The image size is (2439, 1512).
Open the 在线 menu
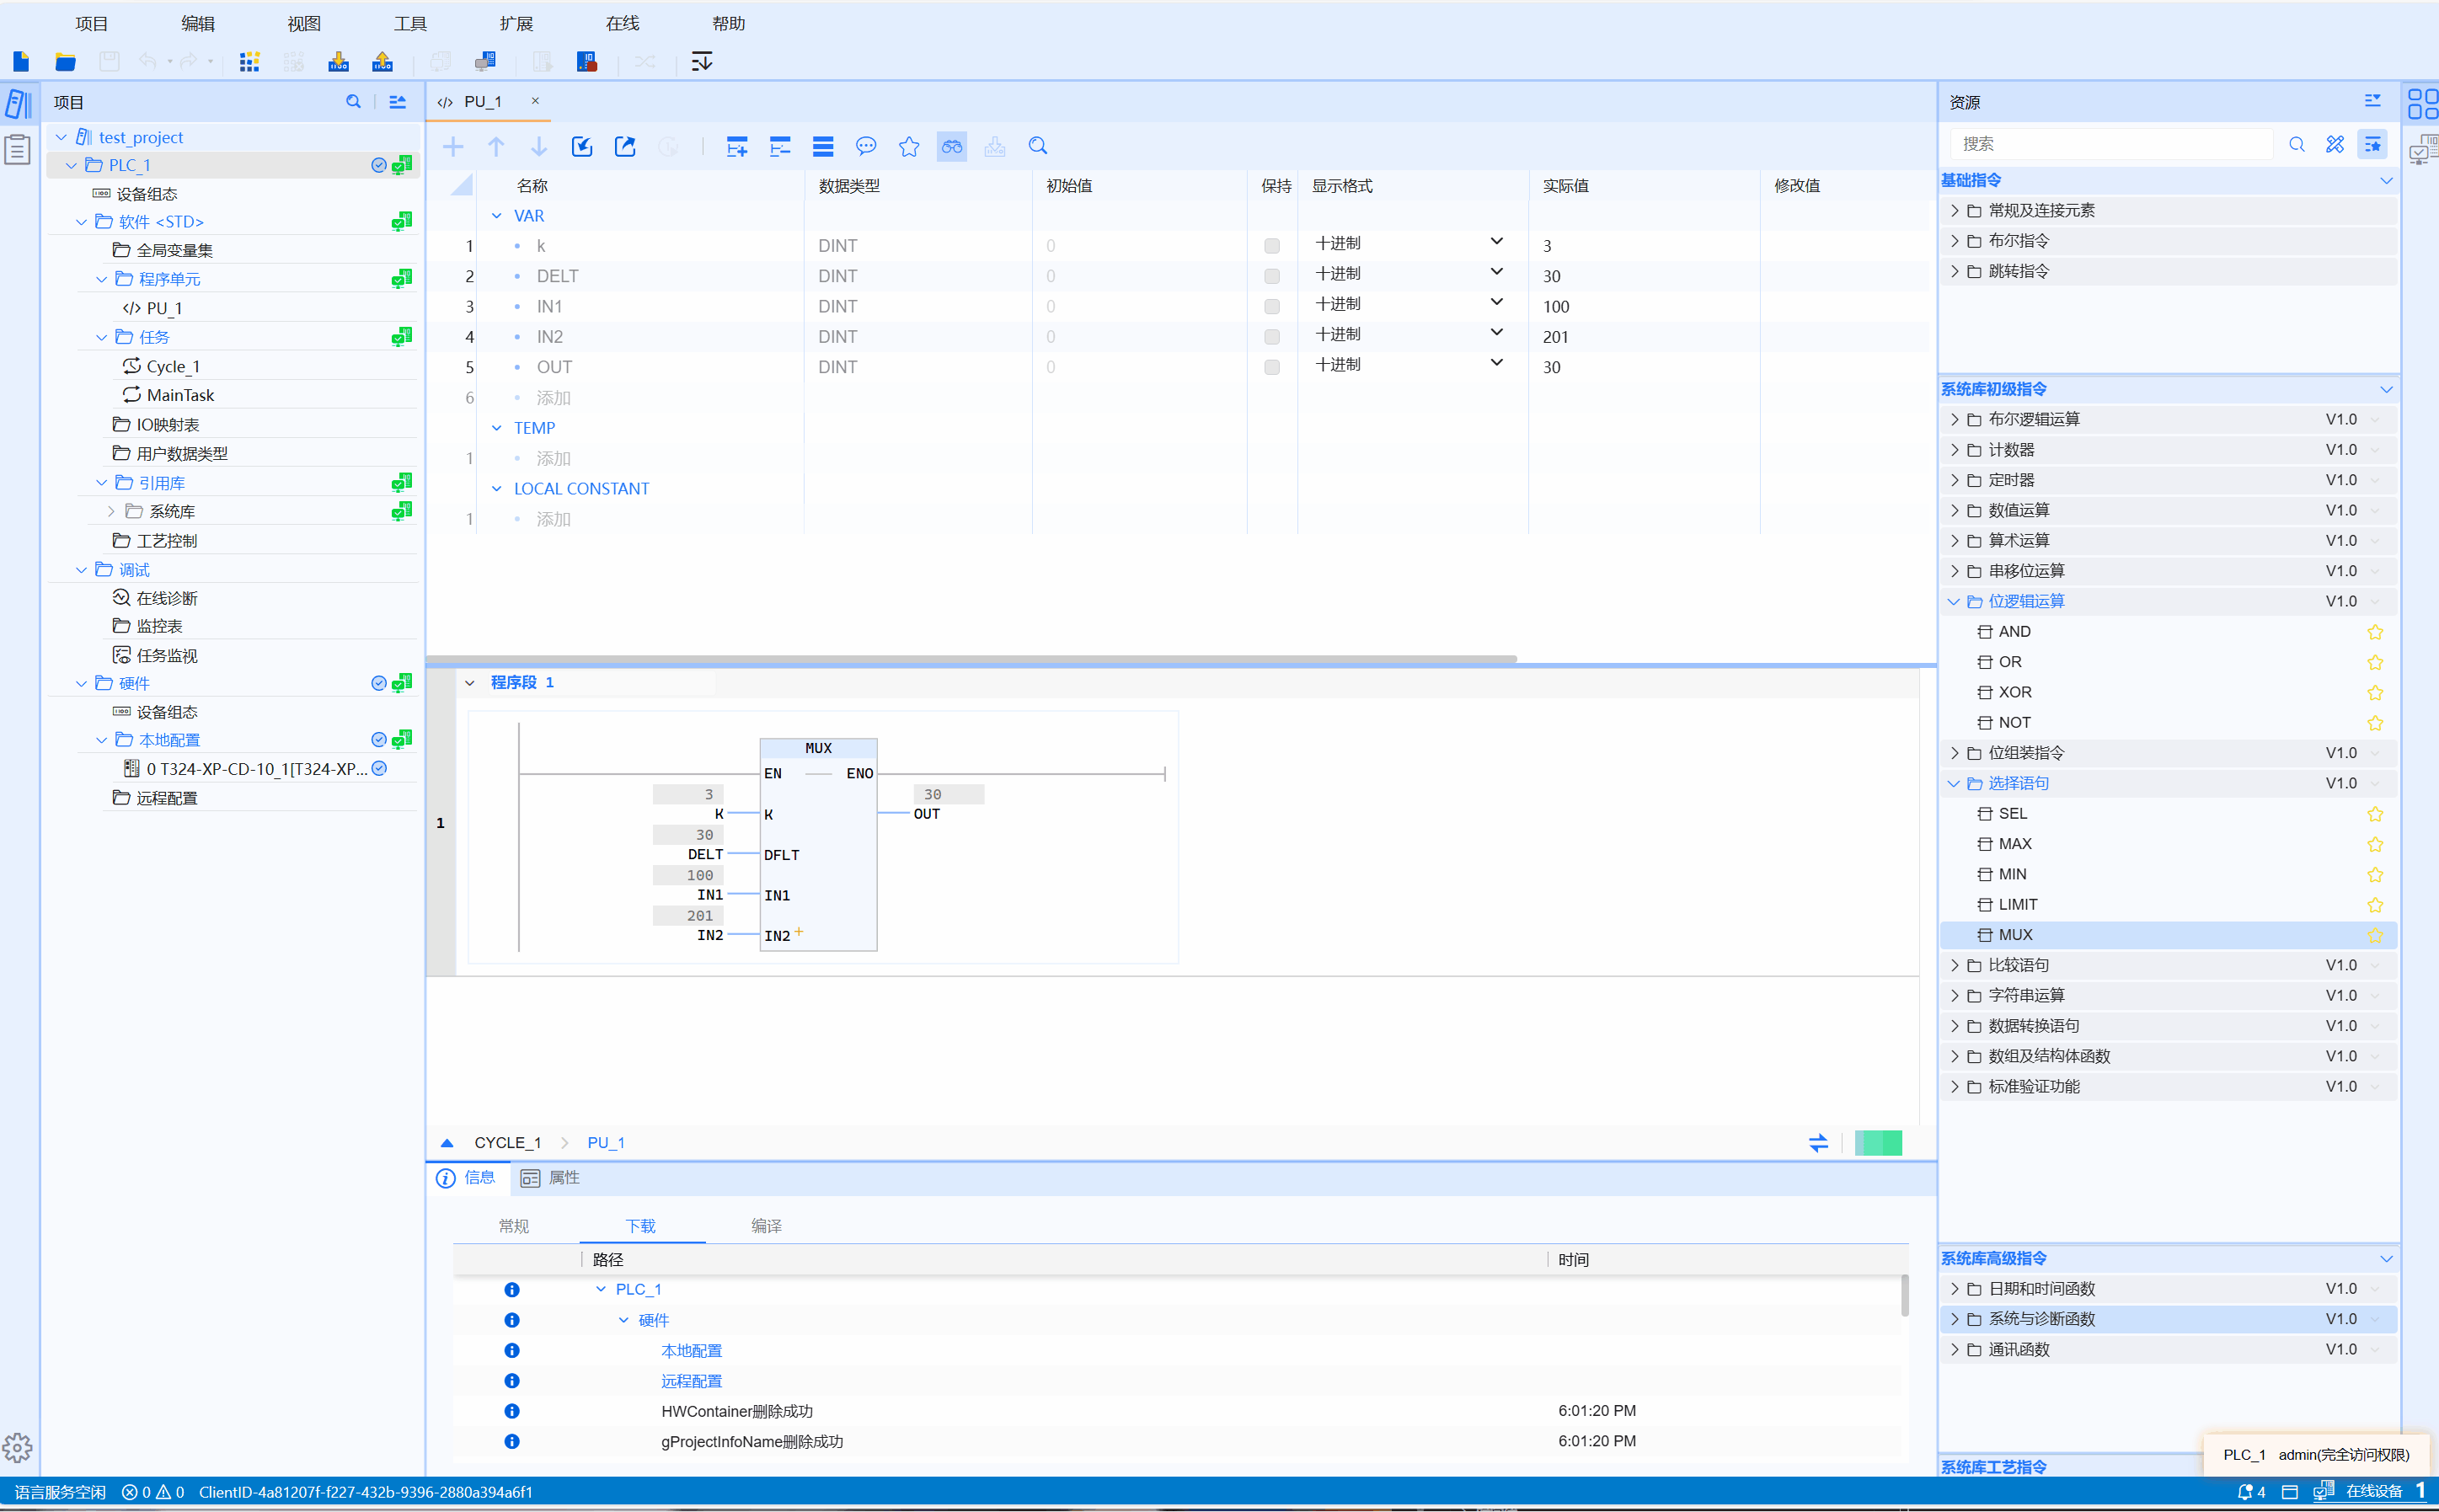click(622, 23)
